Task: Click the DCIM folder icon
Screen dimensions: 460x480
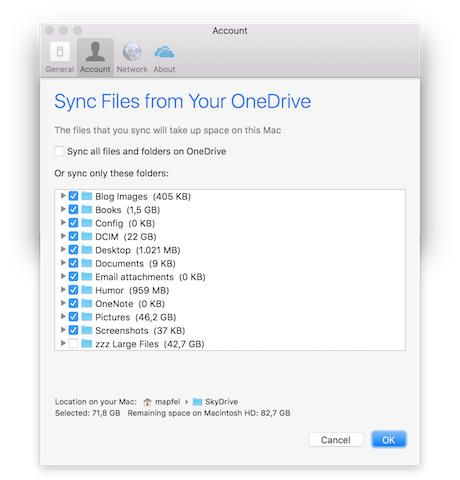Action: [x=87, y=236]
